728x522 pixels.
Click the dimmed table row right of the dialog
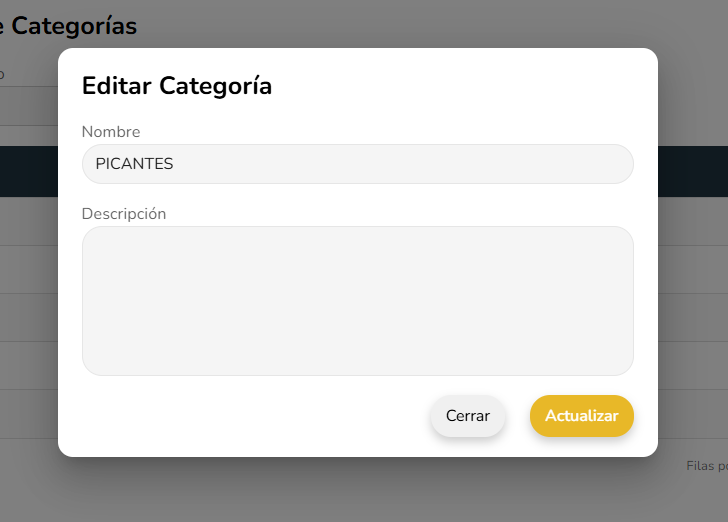pyautogui.click(x=692, y=270)
